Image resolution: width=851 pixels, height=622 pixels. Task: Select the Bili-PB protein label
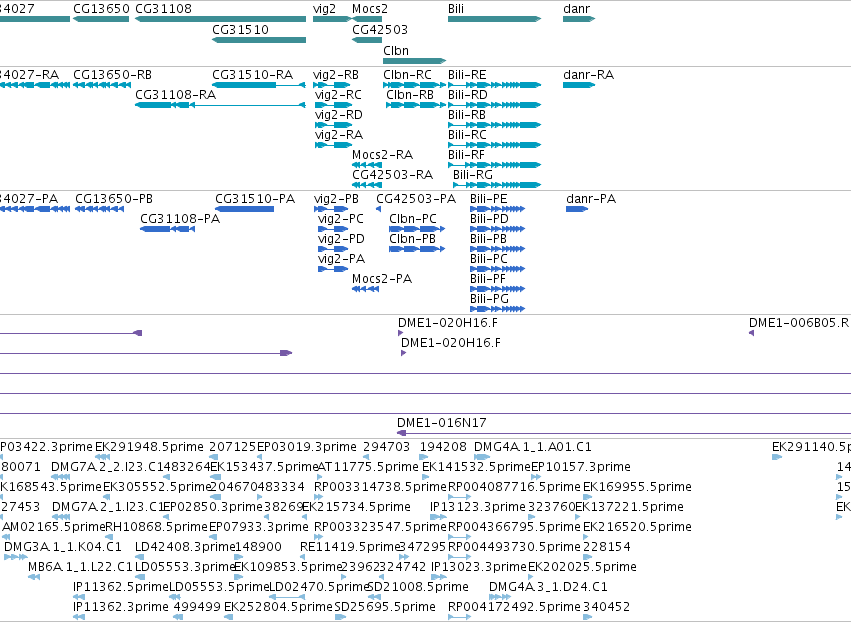(488, 239)
